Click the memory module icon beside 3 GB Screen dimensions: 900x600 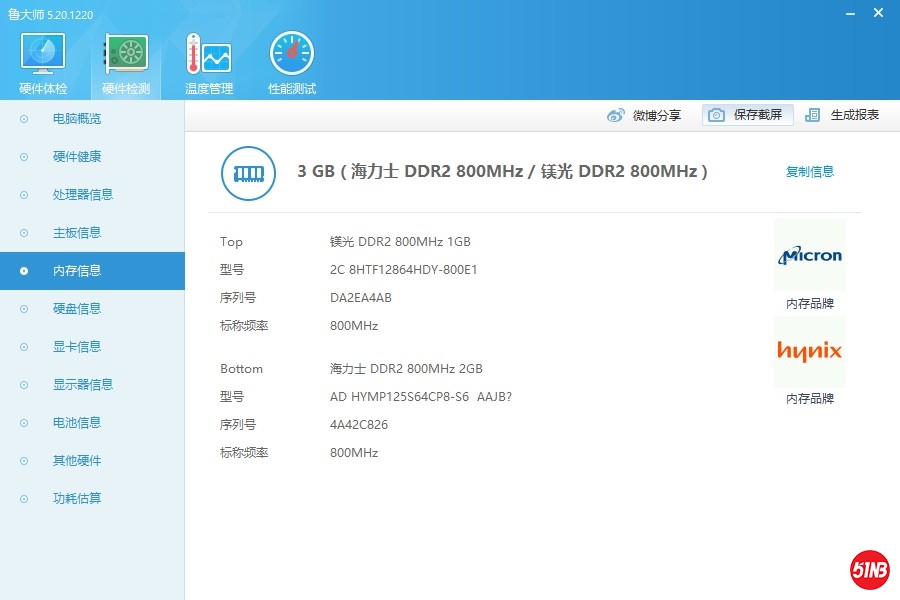click(x=247, y=173)
